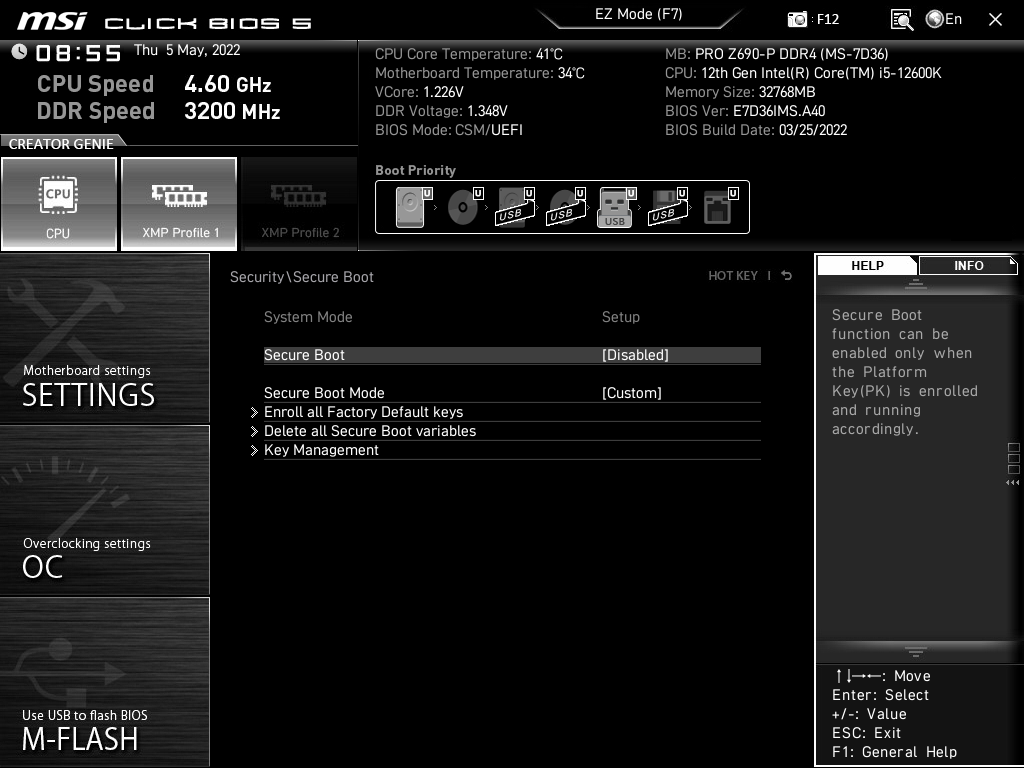This screenshot has width=1024, height=768.
Task: Click the System Mode Setup row
Action: click(x=512, y=317)
